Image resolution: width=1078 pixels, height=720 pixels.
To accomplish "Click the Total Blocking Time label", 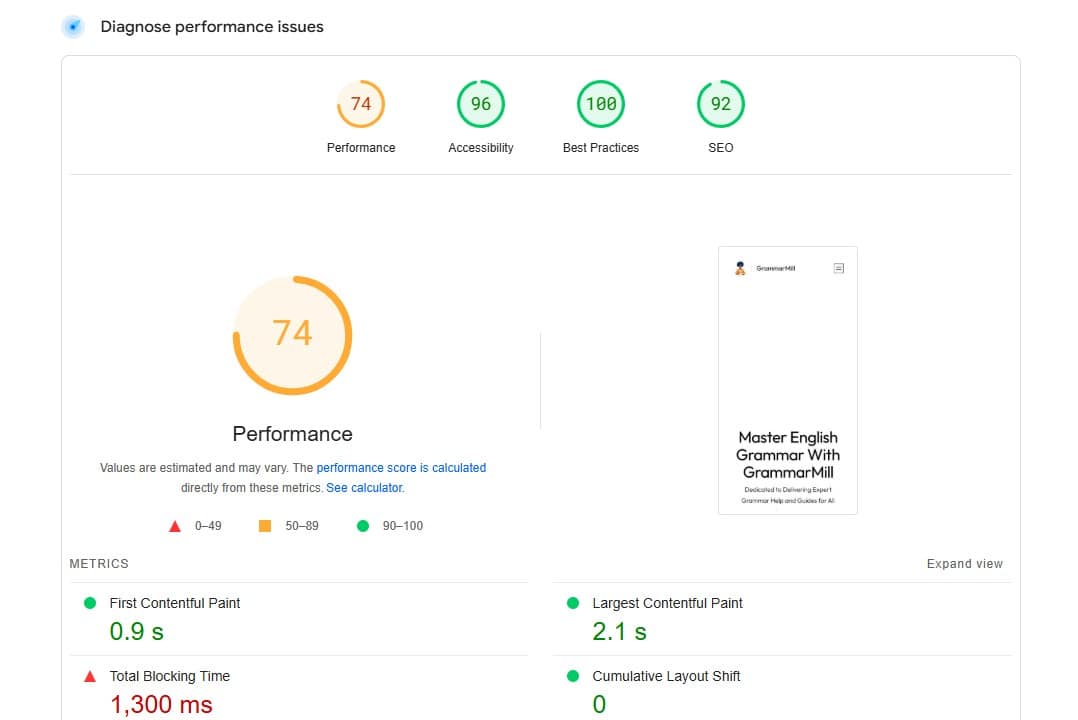I will pos(170,676).
